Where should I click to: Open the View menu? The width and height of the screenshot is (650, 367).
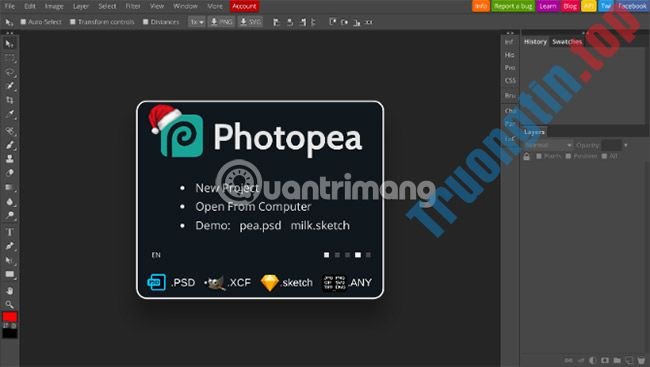(x=157, y=6)
